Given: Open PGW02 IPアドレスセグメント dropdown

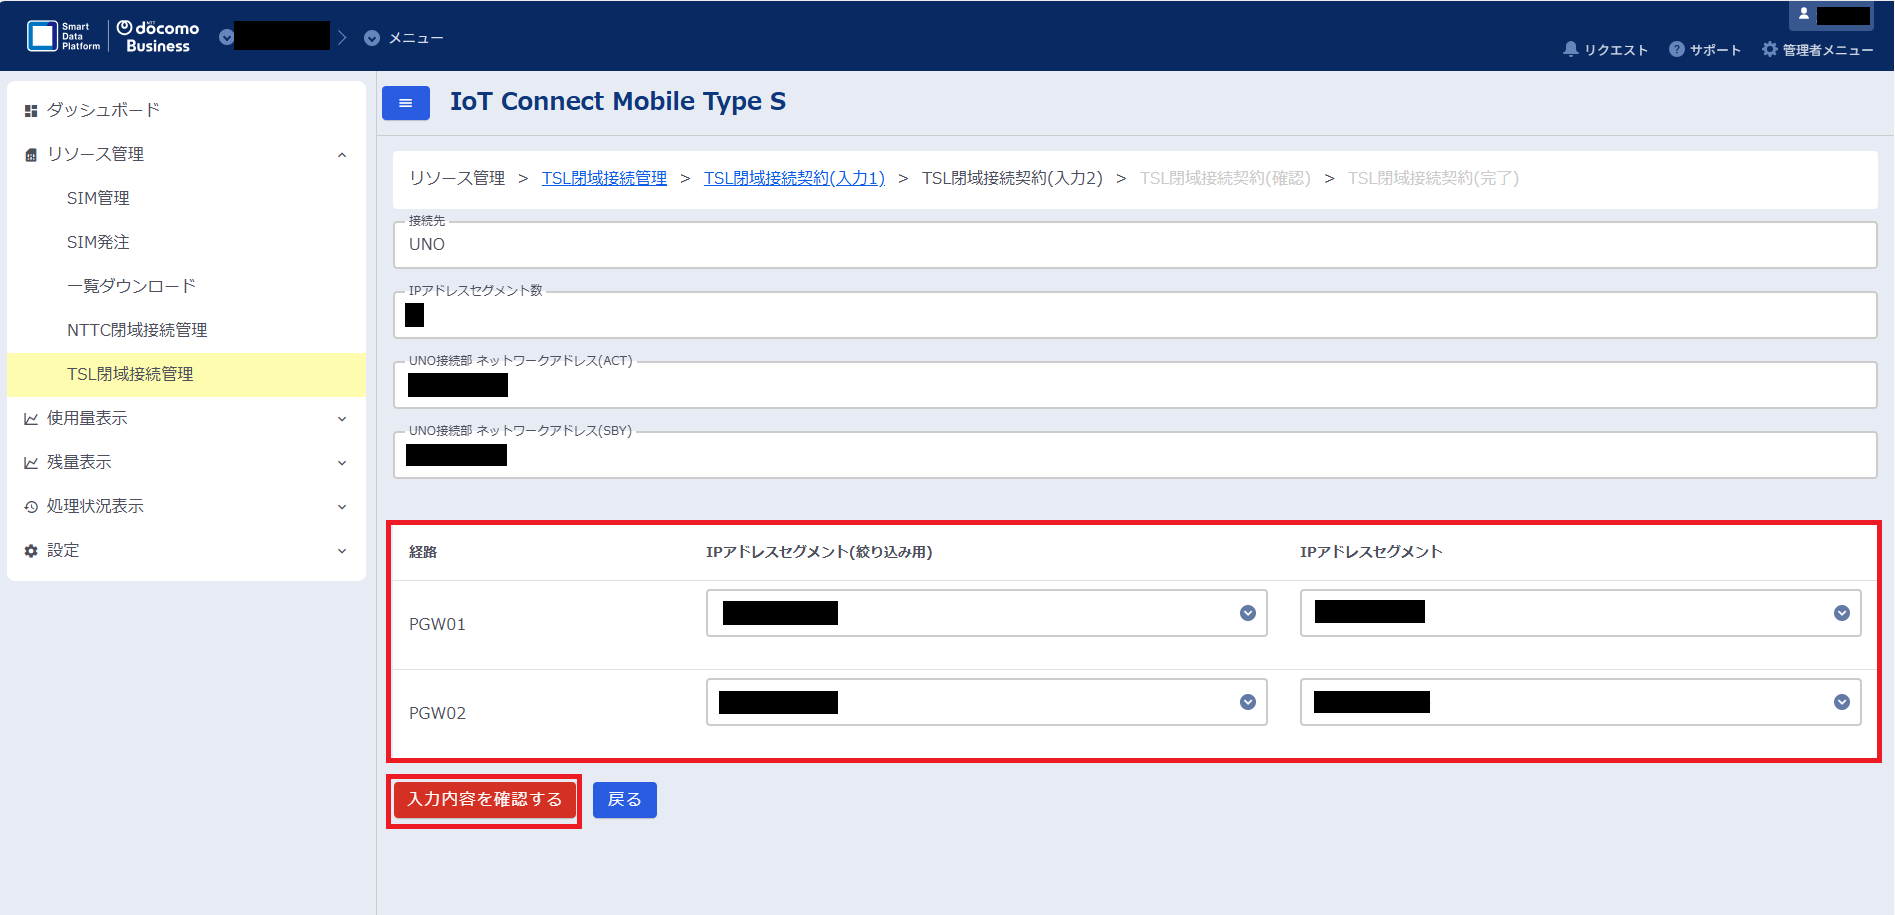Looking at the screenshot, I should pos(1580,702).
